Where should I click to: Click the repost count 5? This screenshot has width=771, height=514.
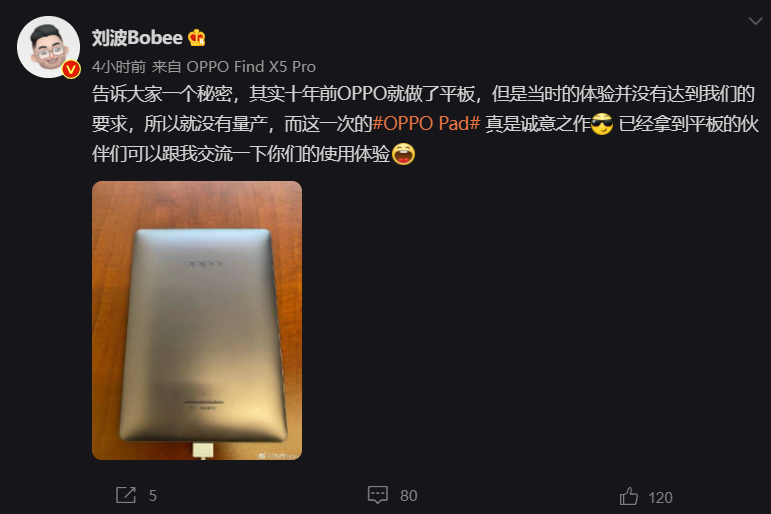[153, 495]
